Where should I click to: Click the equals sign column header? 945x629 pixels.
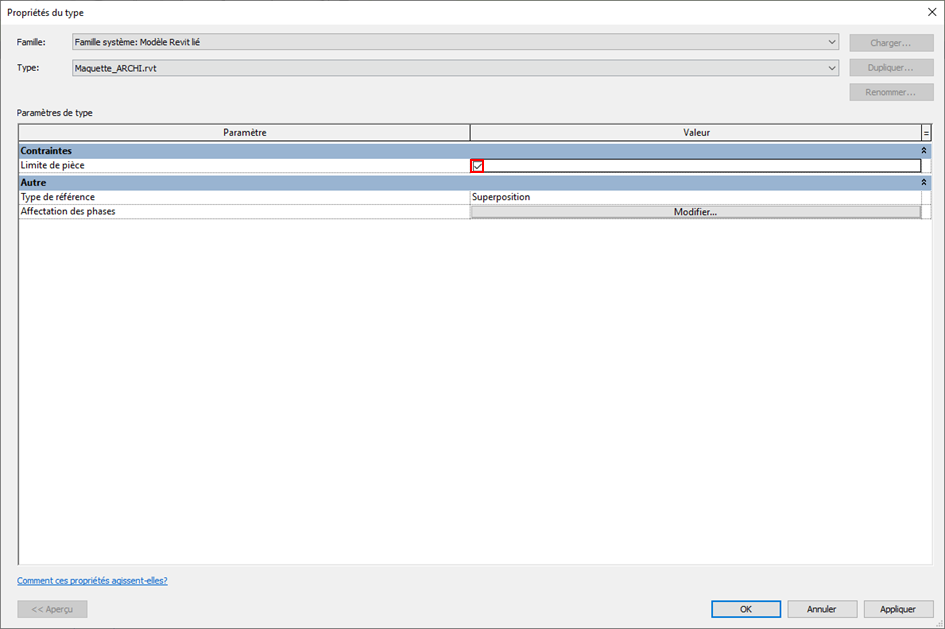pyautogui.click(x=926, y=133)
